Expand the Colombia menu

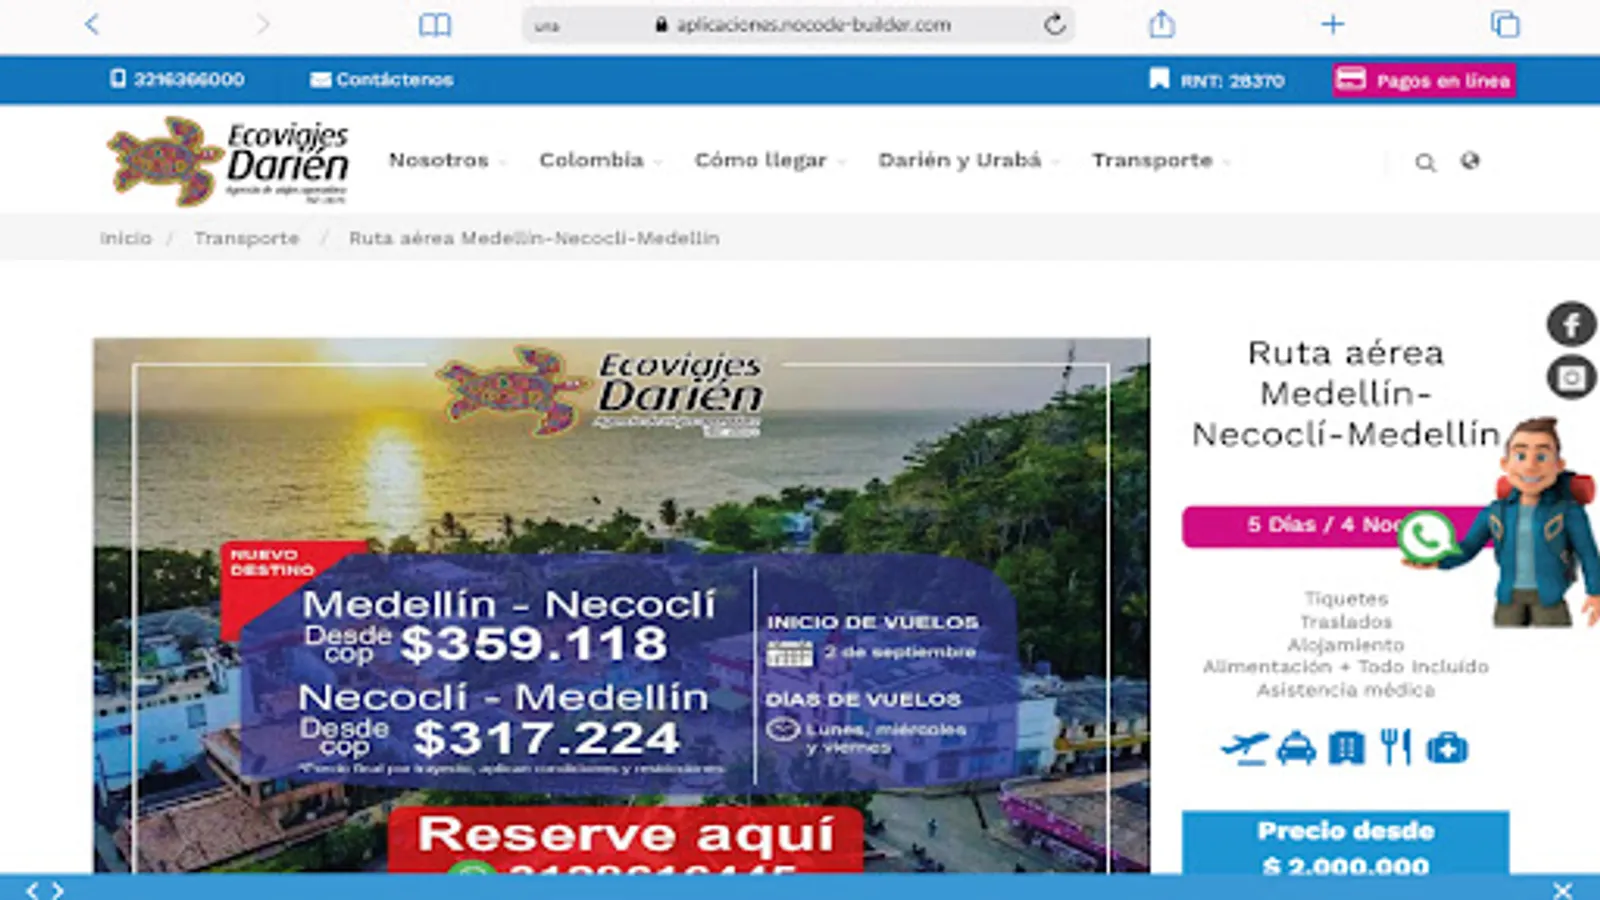pos(600,160)
